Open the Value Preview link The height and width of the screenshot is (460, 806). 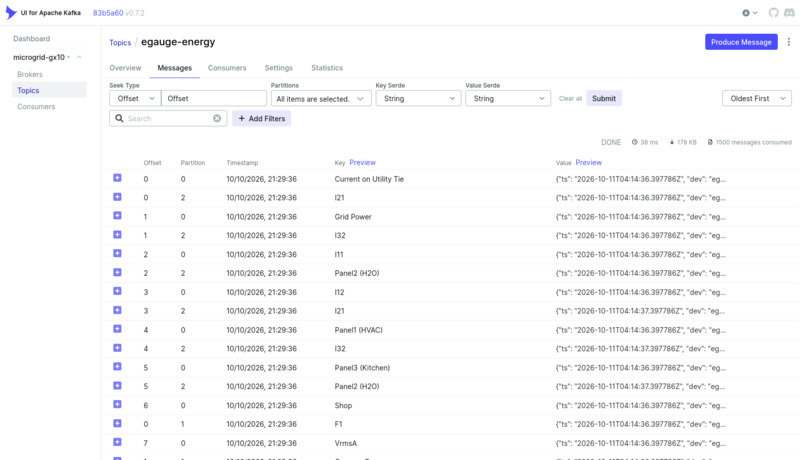pyautogui.click(x=589, y=162)
